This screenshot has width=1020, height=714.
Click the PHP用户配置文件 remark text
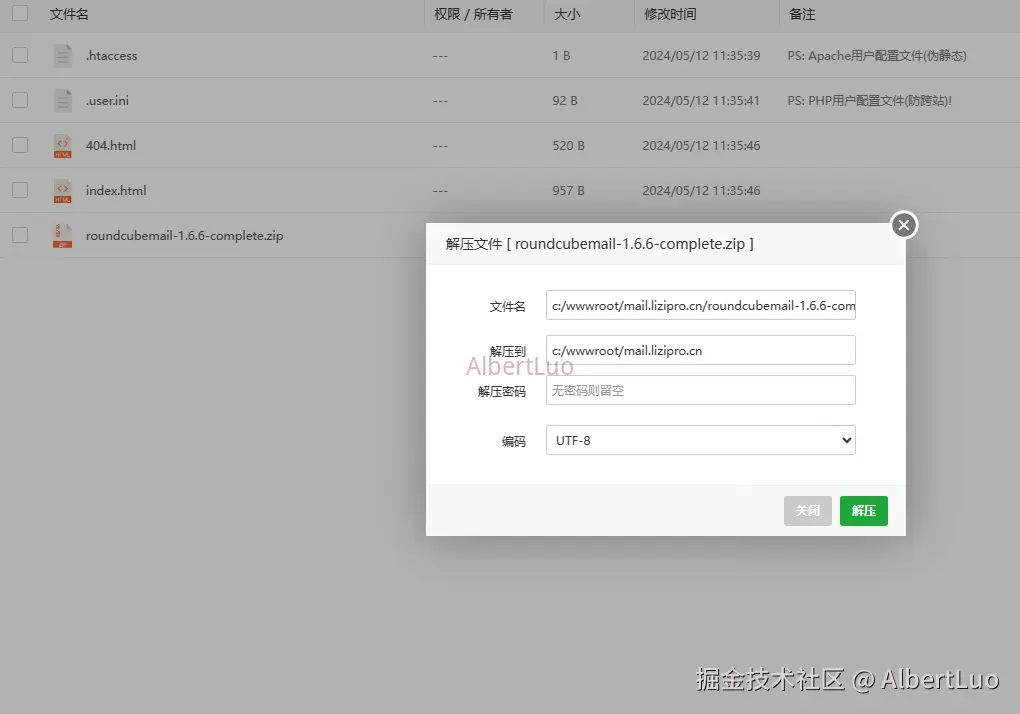869,101
